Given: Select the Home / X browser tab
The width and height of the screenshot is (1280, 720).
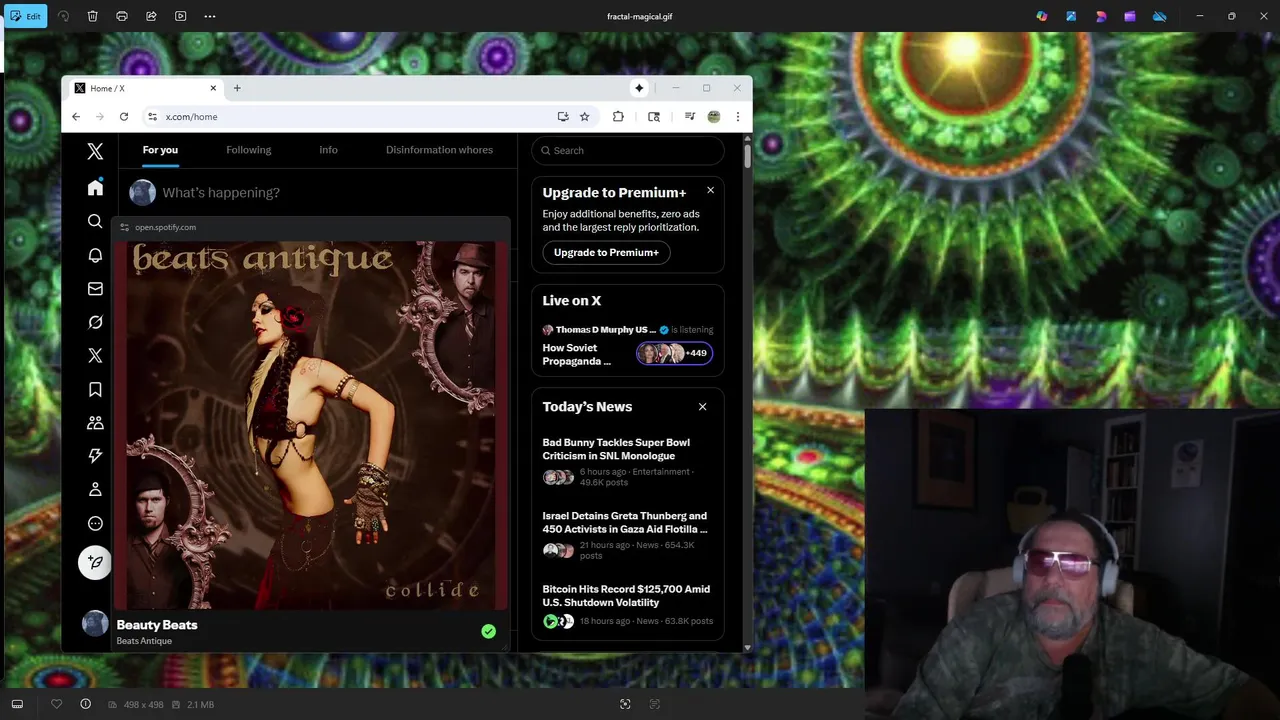Looking at the screenshot, I should (146, 88).
